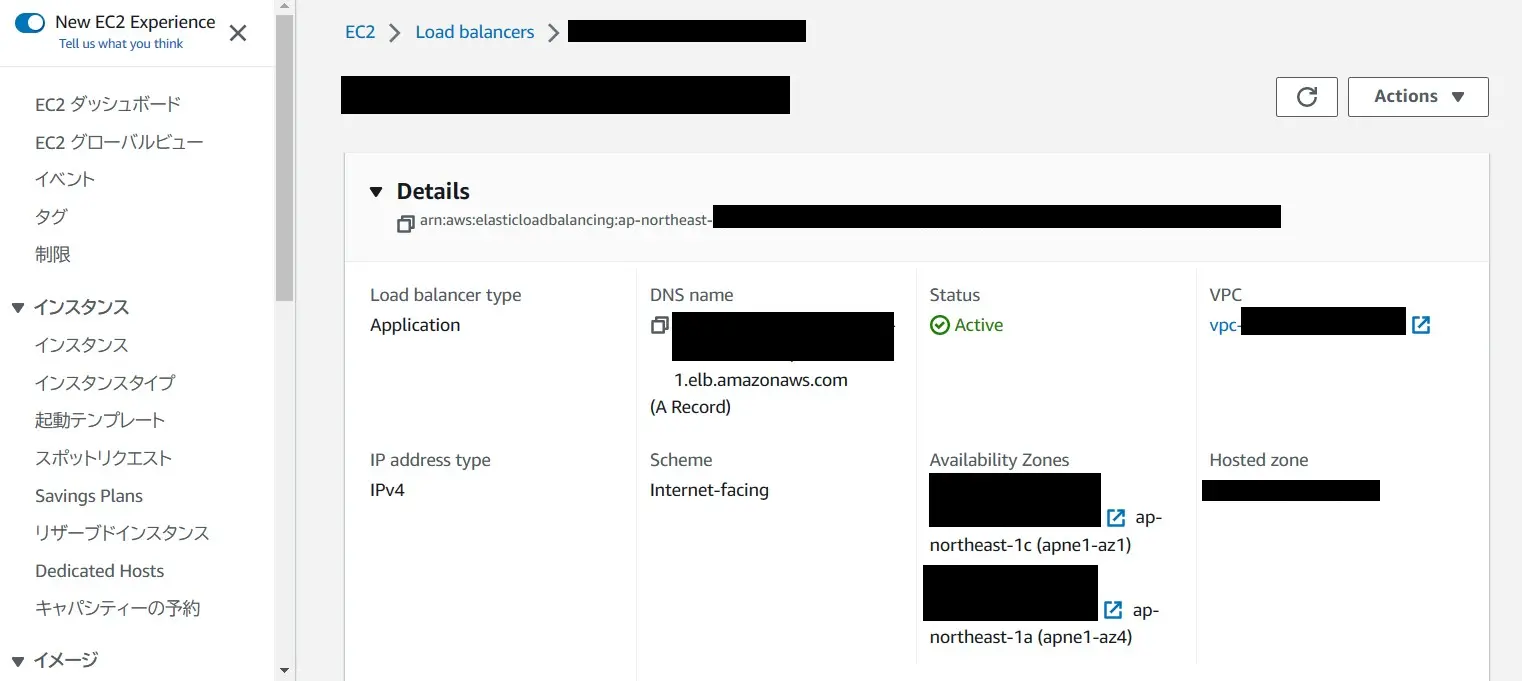Click the refresh icon button
Image resolution: width=1522 pixels, height=681 pixels.
(x=1306, y=97)
